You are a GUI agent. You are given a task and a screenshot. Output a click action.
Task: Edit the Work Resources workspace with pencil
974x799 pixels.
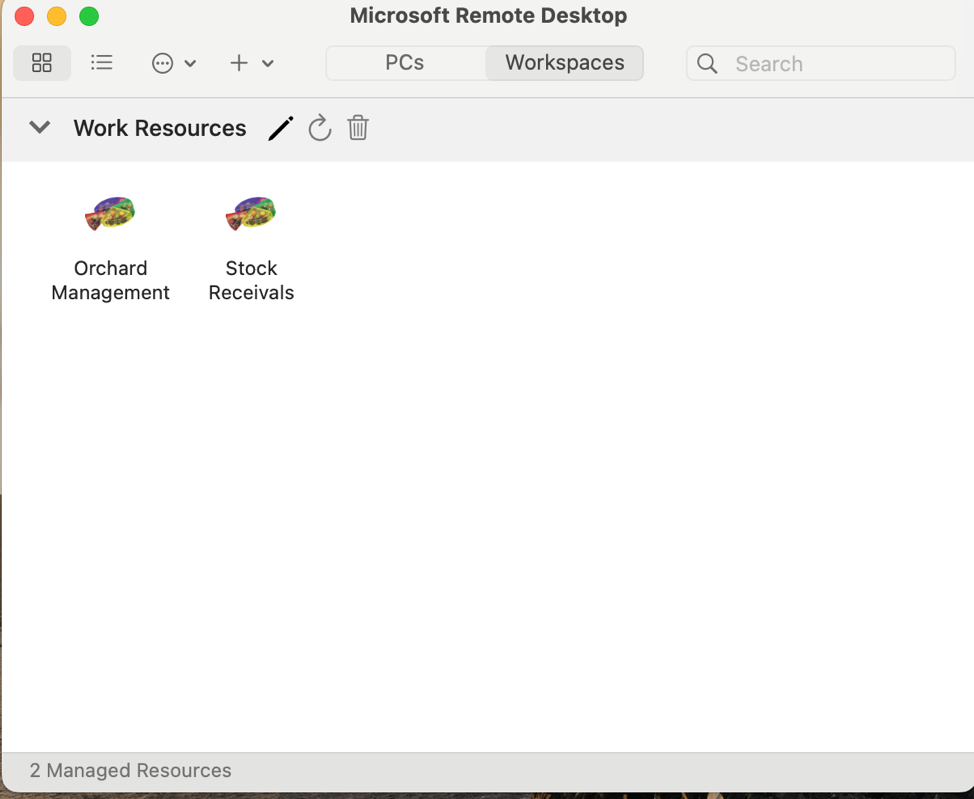(281, 129)
